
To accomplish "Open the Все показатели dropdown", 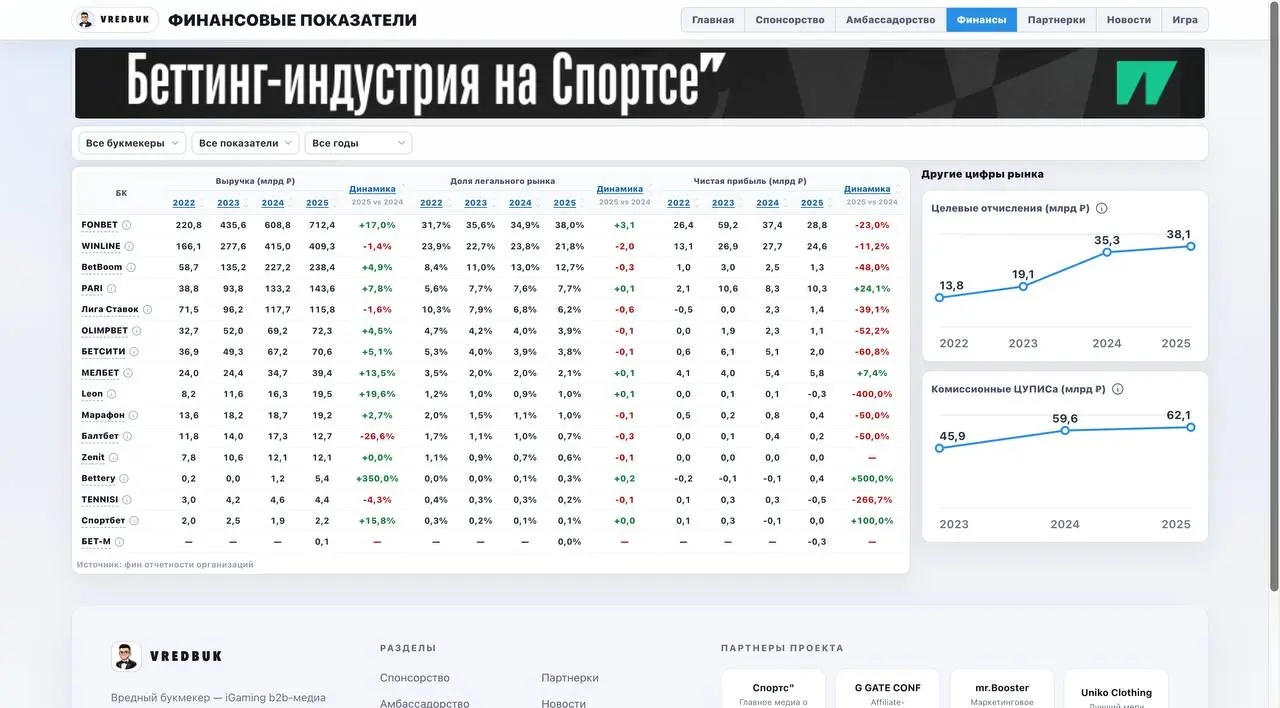I will 245,143.
